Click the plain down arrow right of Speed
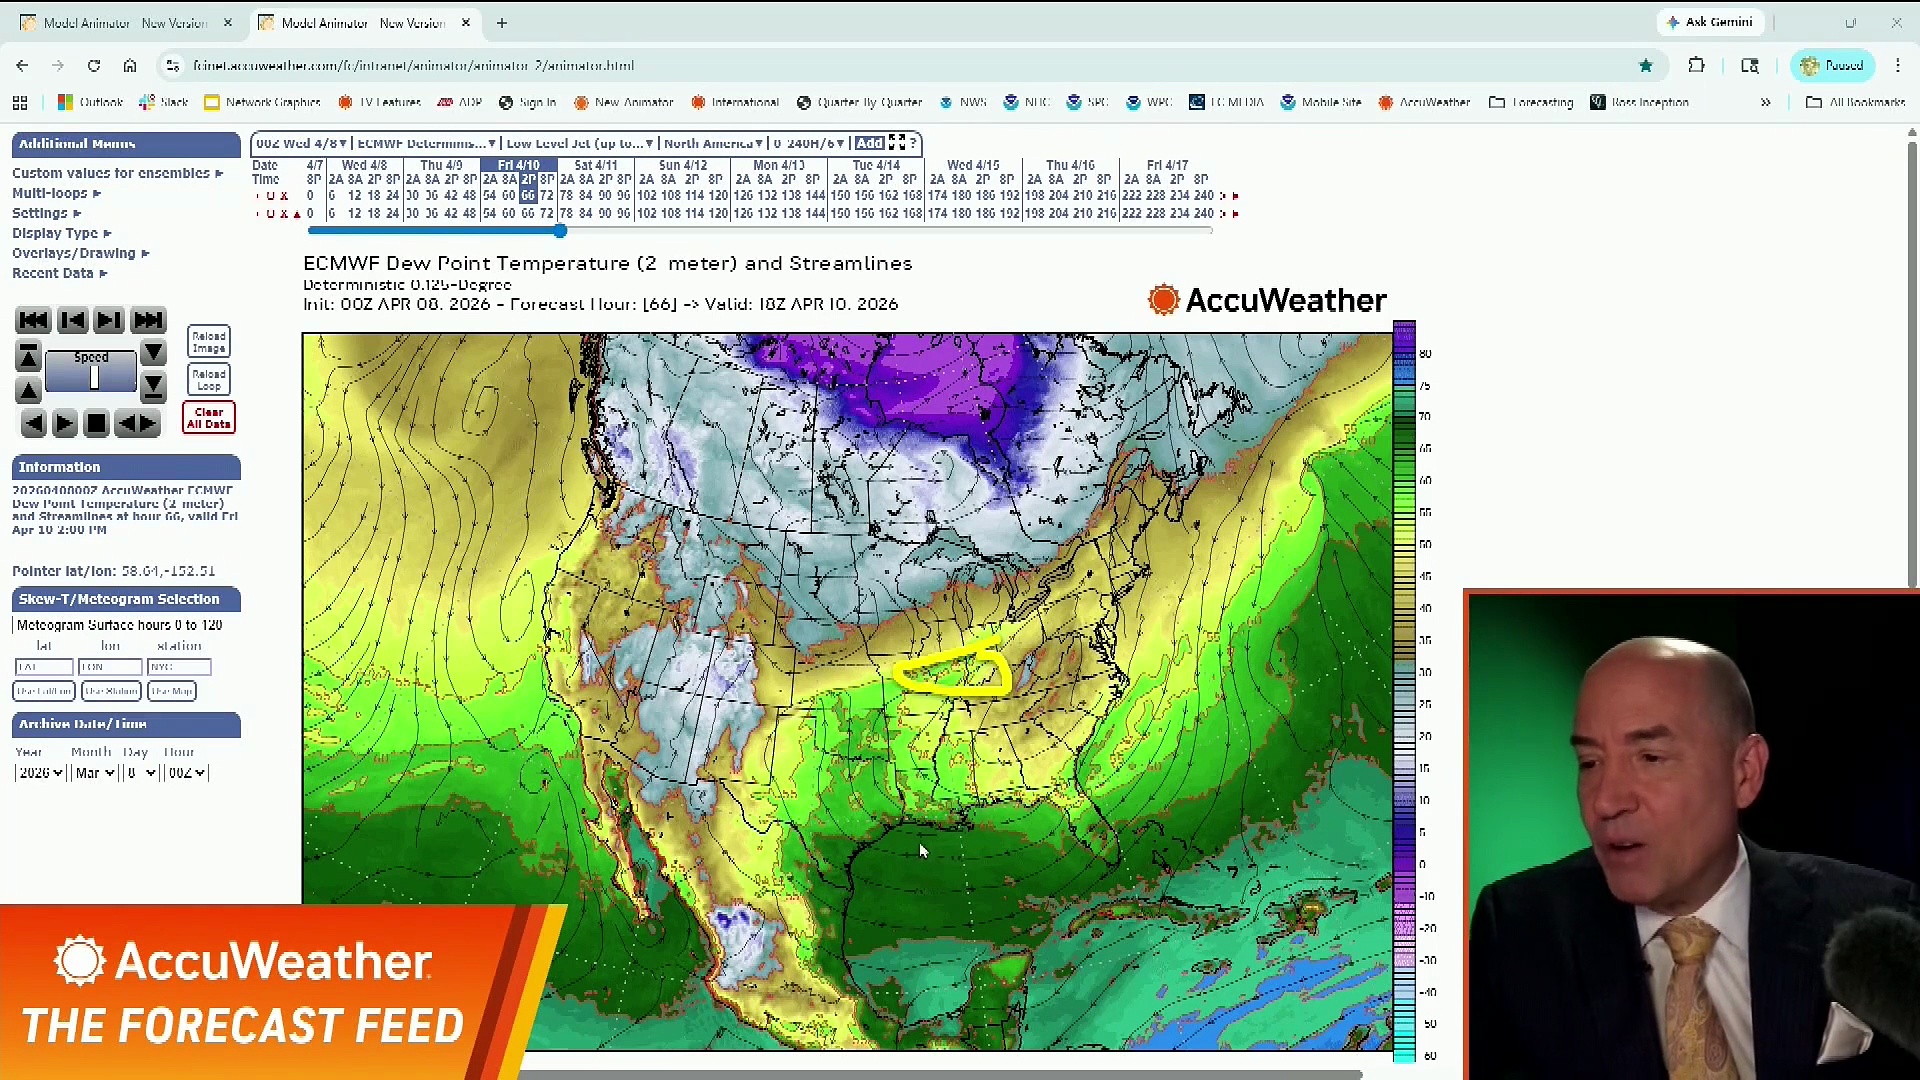Screen dimensions: 1920x1080 (153, 352)
